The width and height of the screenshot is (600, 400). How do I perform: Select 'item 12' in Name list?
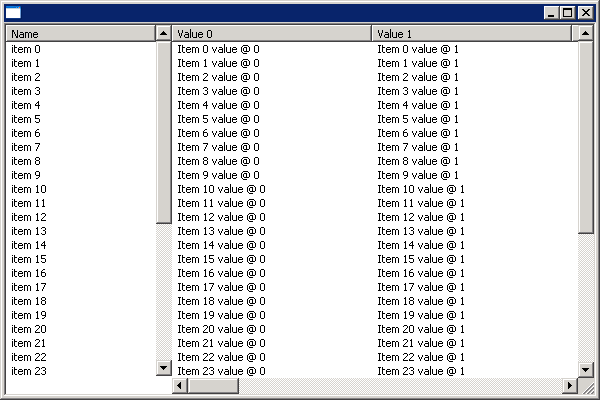pyautogui.click(x=29, y=217)
